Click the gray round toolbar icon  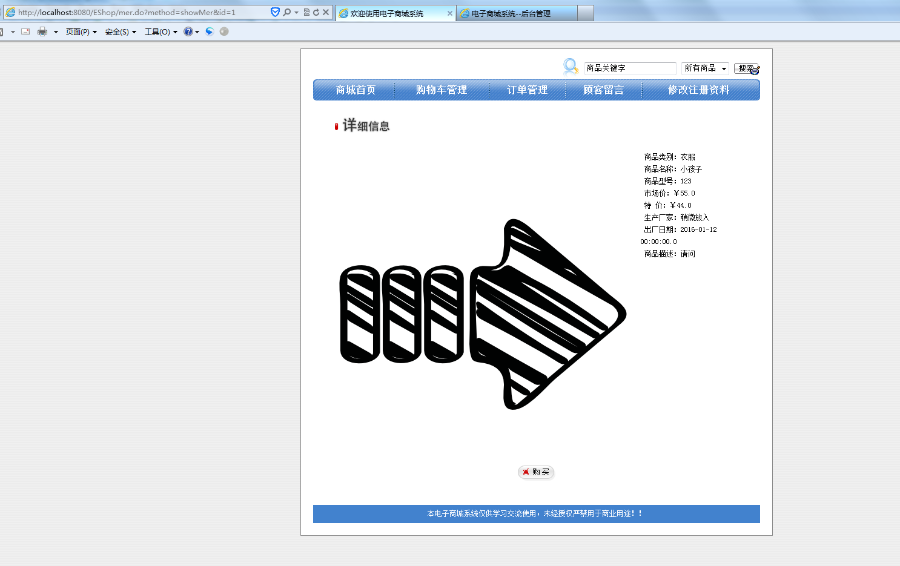[224, 32]
